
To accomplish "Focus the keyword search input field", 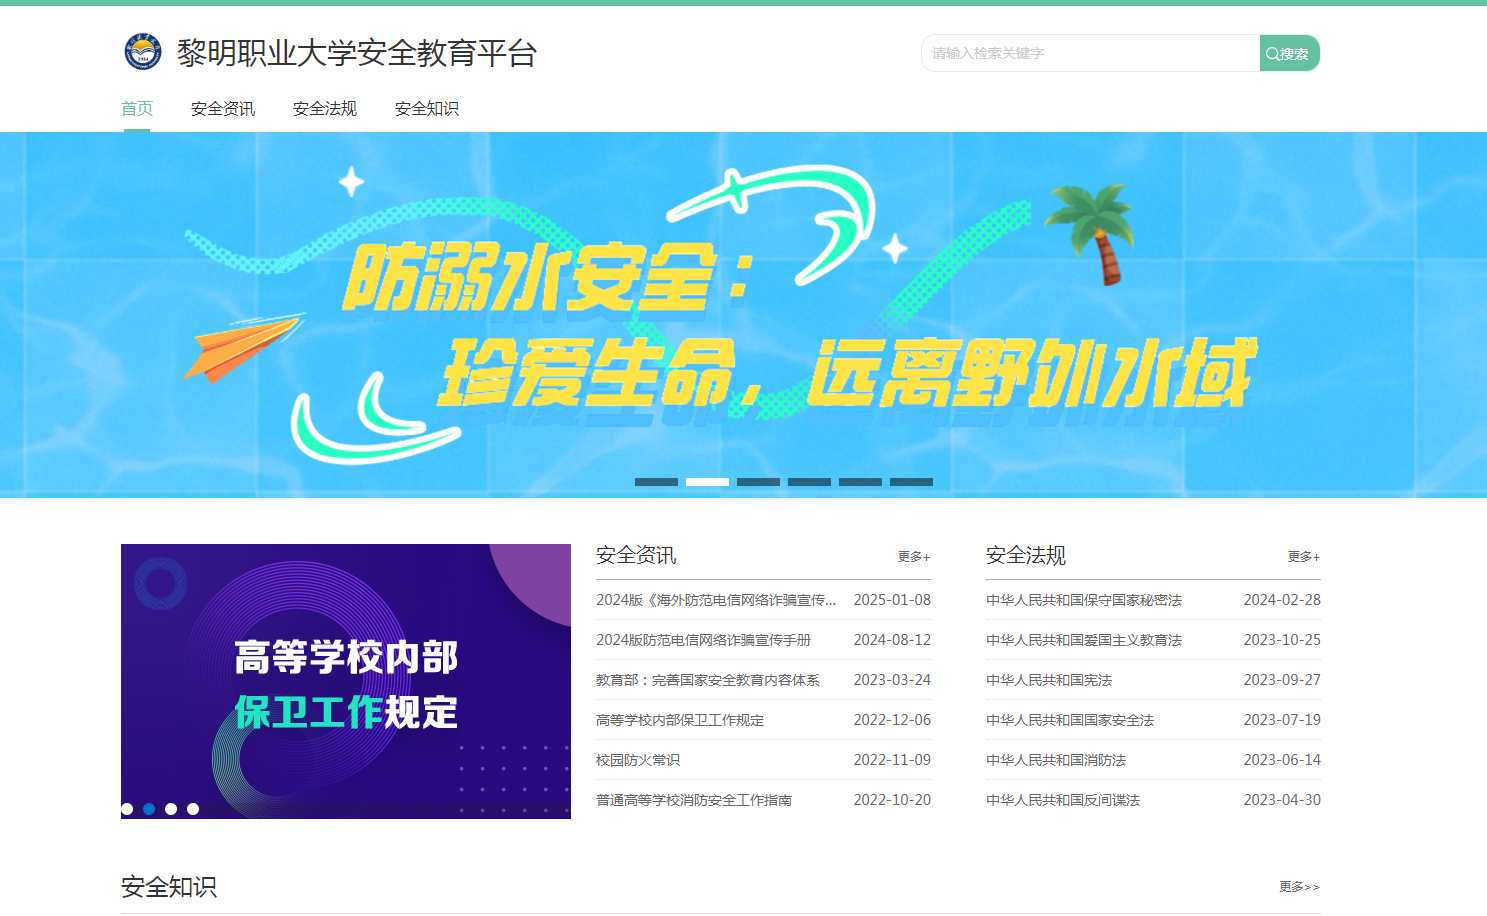I will click(x=1090, y=54).
